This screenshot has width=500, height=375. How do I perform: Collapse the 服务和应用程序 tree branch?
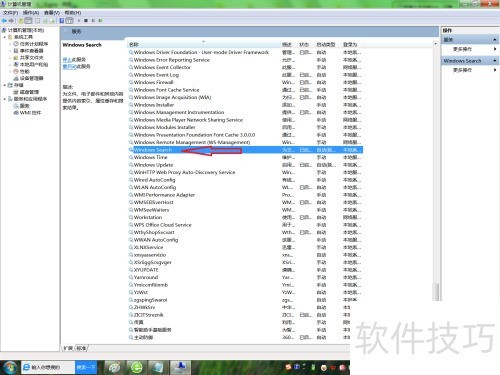pos(5,99)
